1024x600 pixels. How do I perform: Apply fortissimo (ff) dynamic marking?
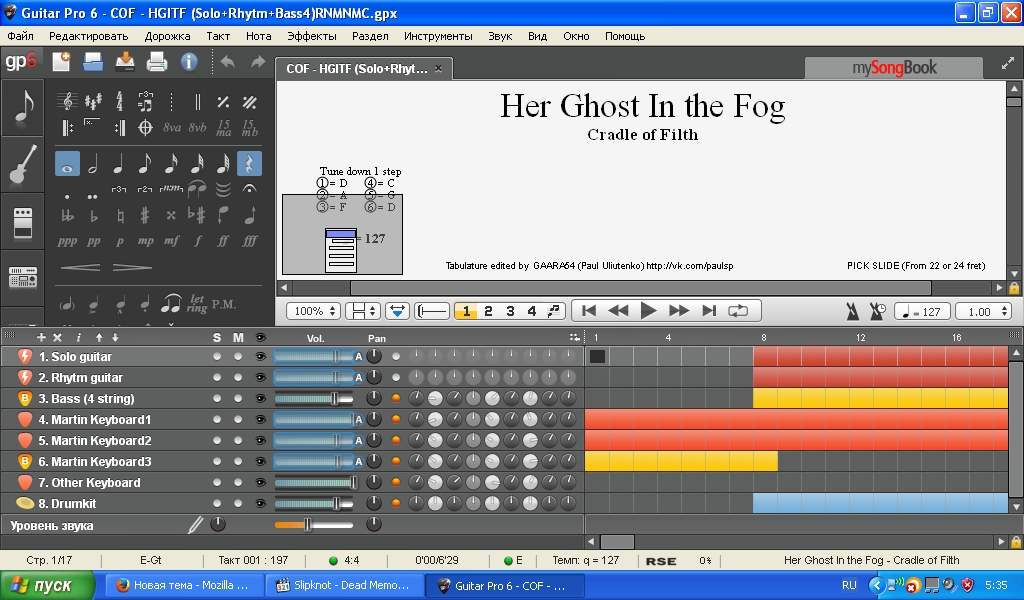[224, 241]
